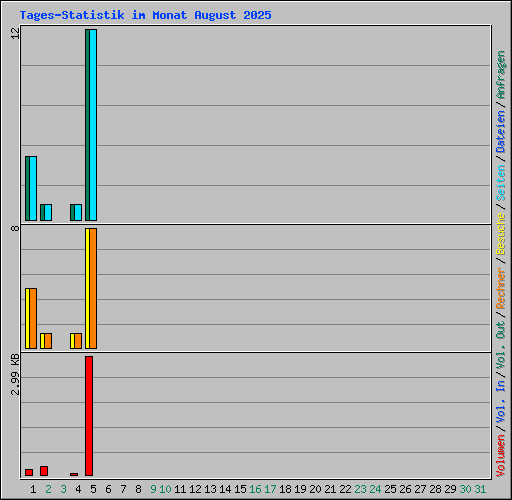Select the orange bar for day 2

point(48,341)
